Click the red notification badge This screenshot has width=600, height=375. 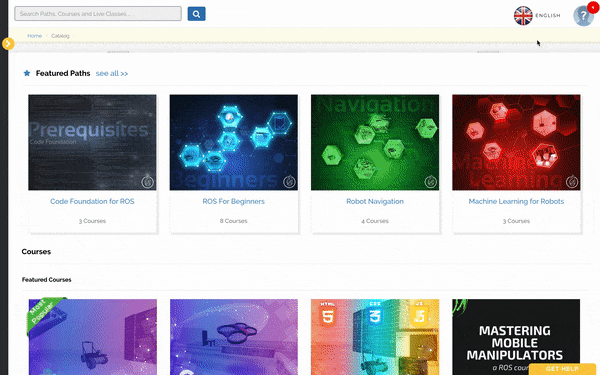593,7
